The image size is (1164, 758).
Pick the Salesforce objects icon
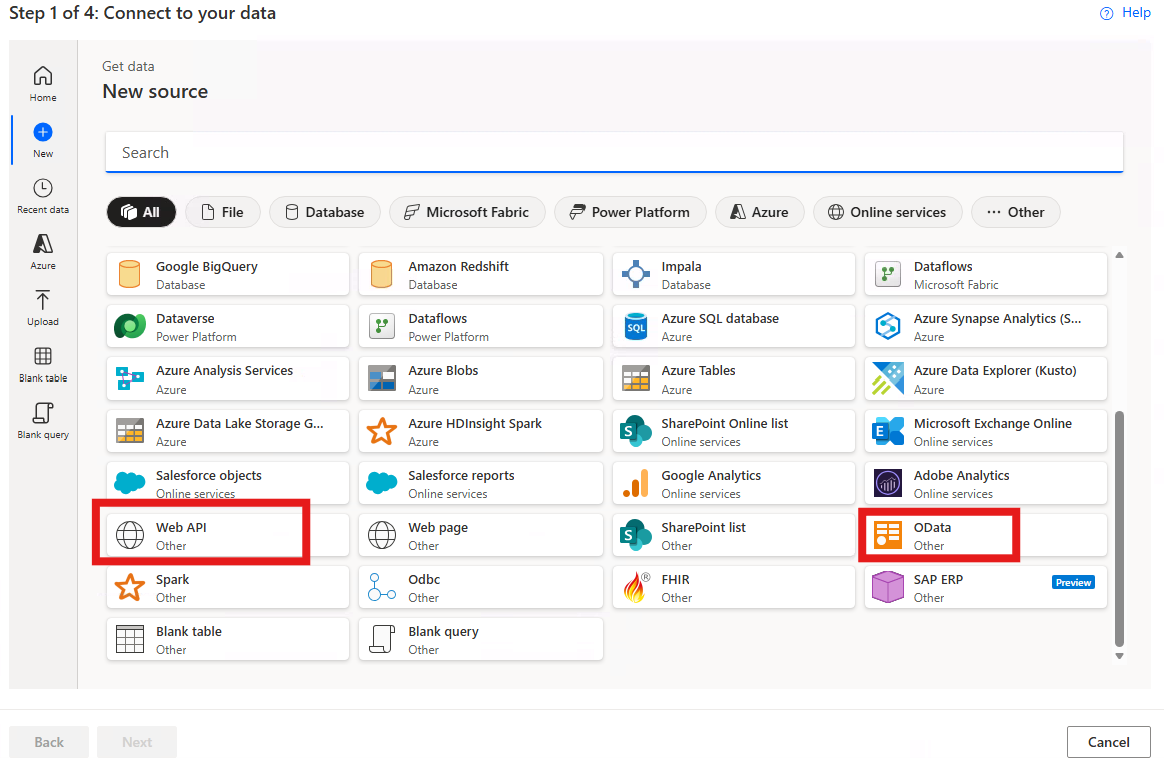point(130,483)
